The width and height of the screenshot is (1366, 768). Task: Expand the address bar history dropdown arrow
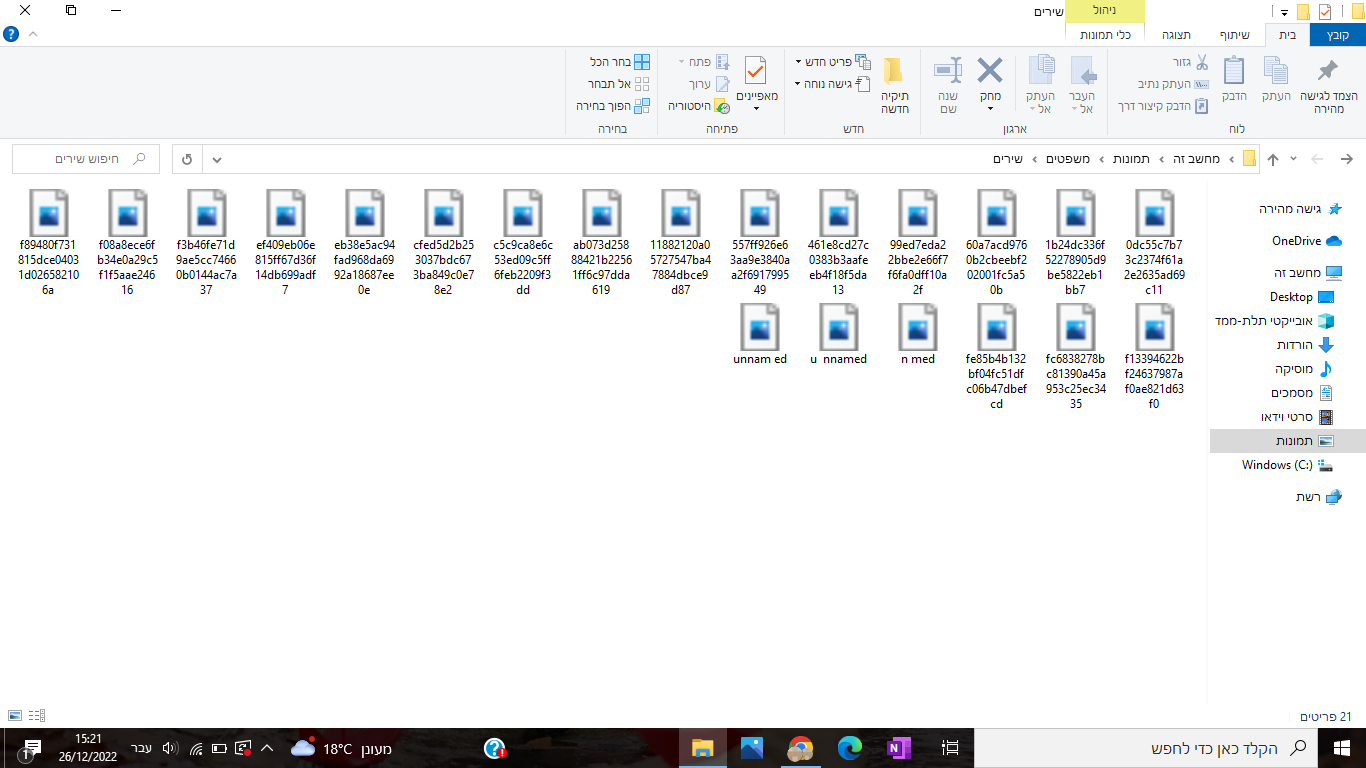pyautogui.click(x=217, y=159)
